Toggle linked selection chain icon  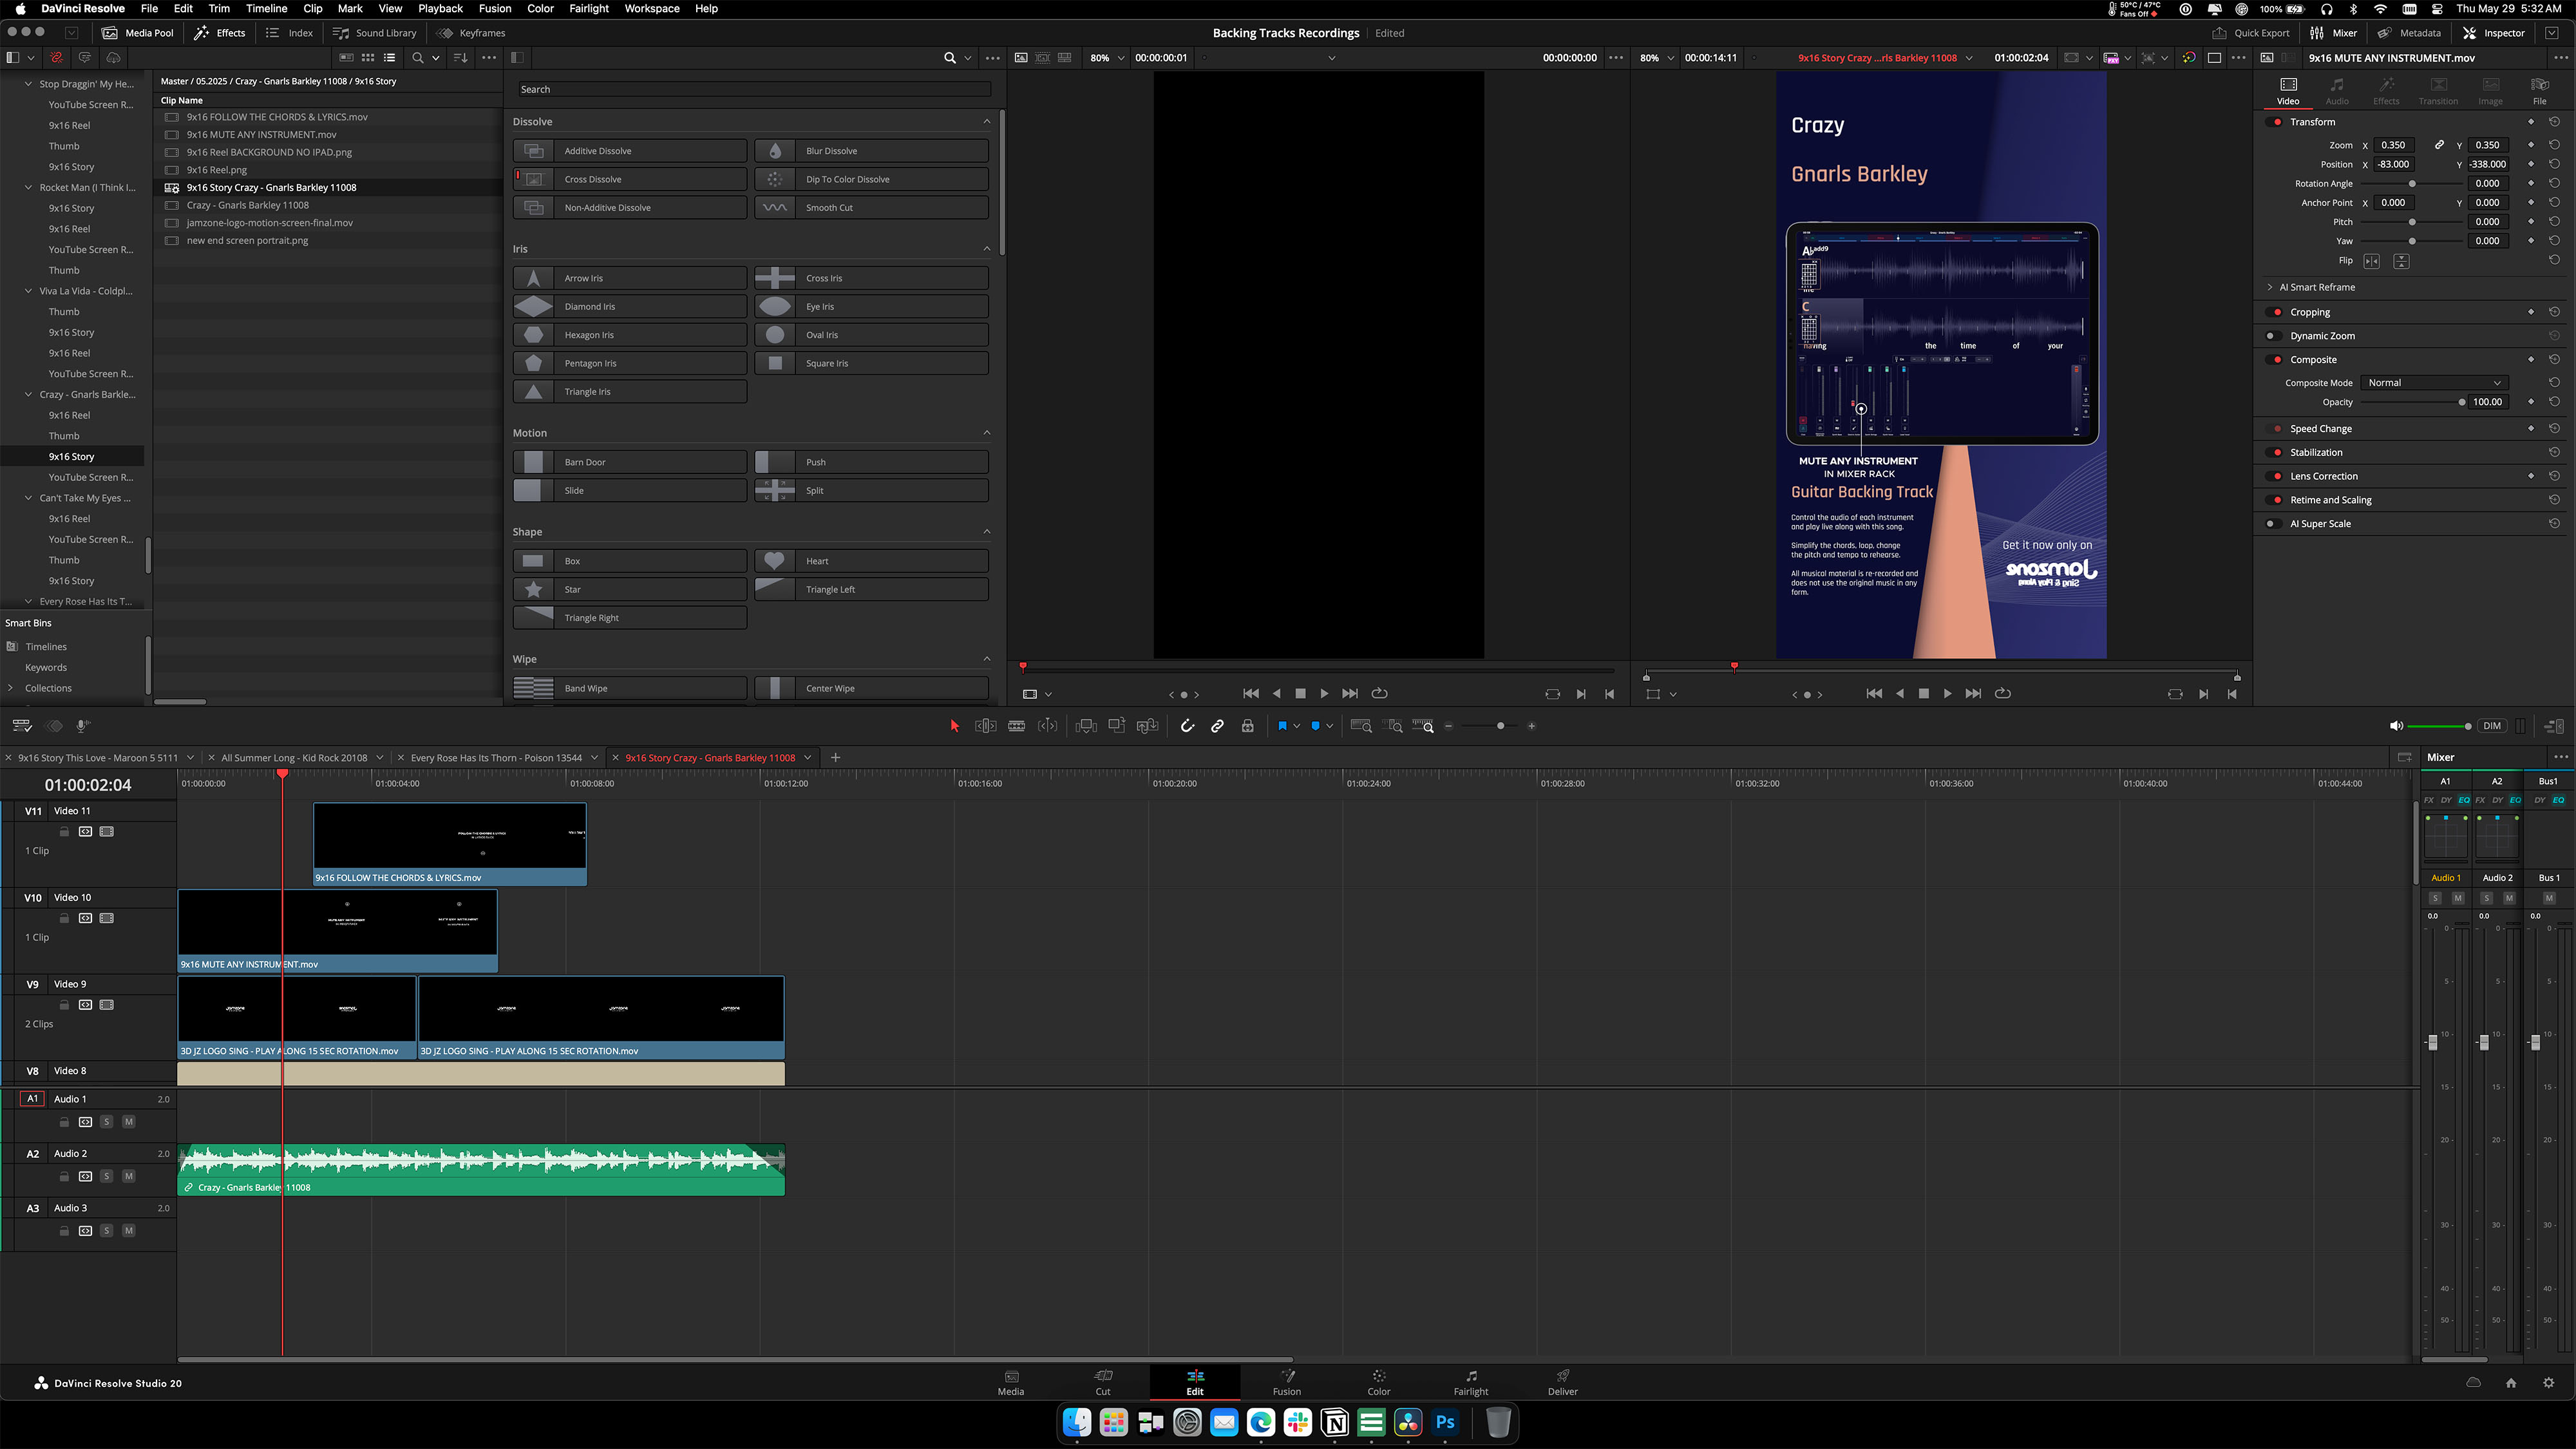coord(1217,726)
